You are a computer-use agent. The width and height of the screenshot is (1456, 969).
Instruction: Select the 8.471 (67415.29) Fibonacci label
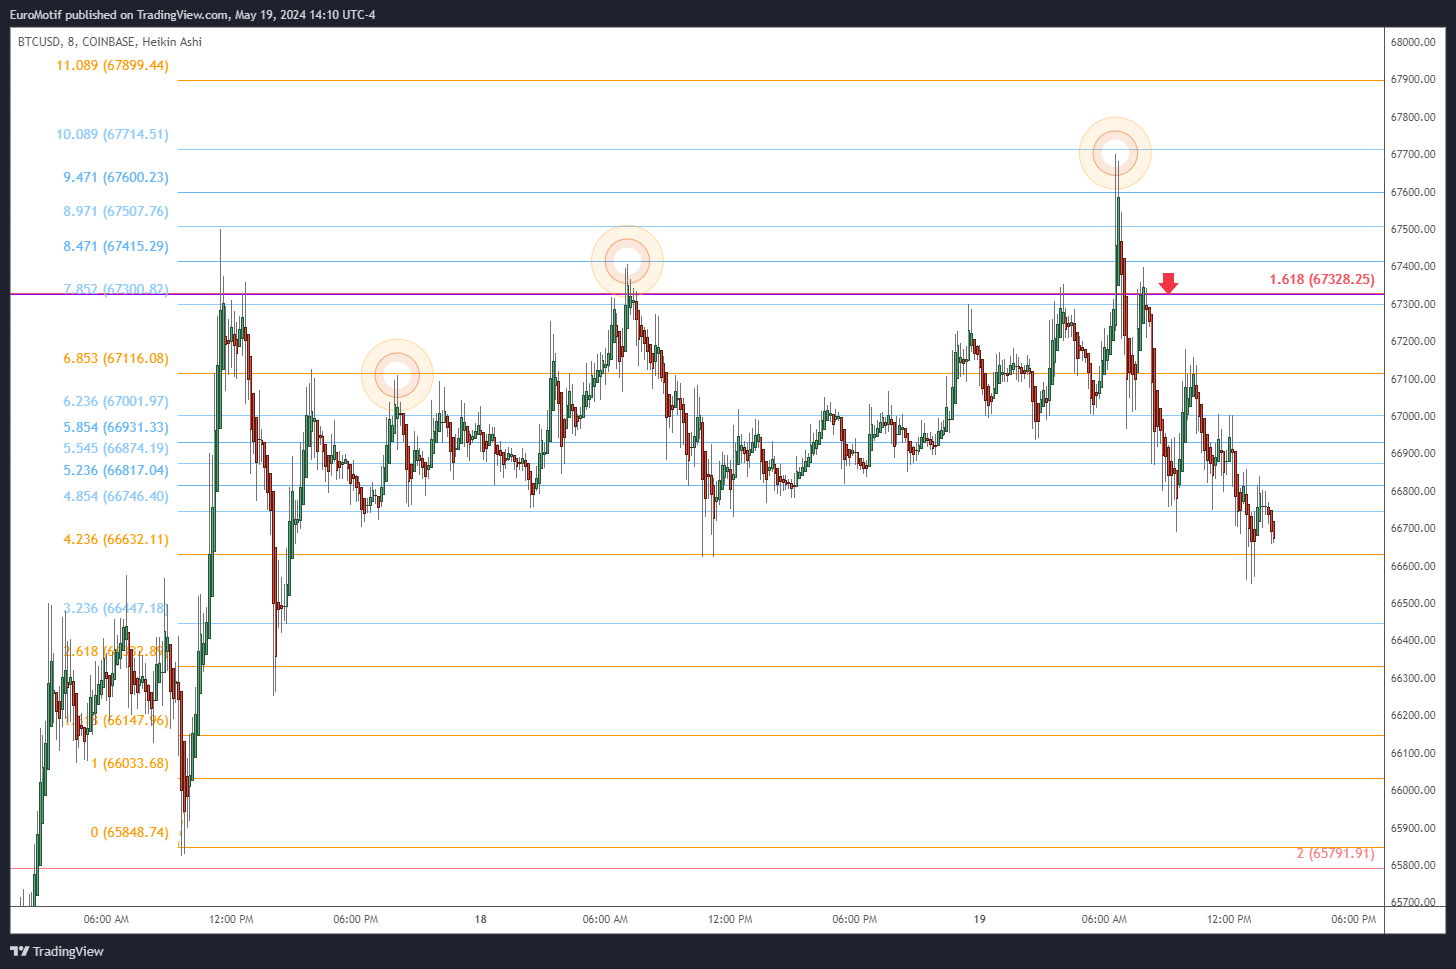116,246
